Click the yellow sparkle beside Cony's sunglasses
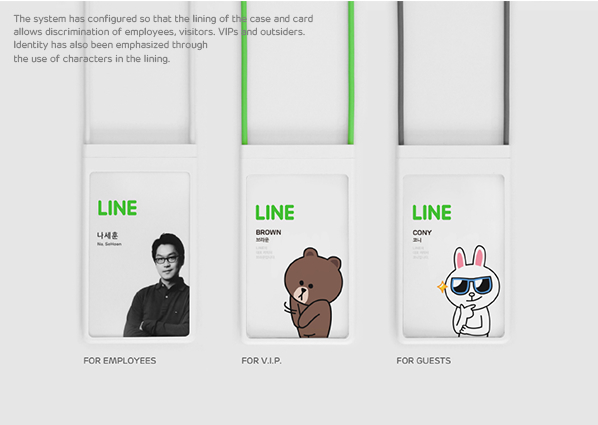This screenshot has height=425, width=598. coord(442,287)
